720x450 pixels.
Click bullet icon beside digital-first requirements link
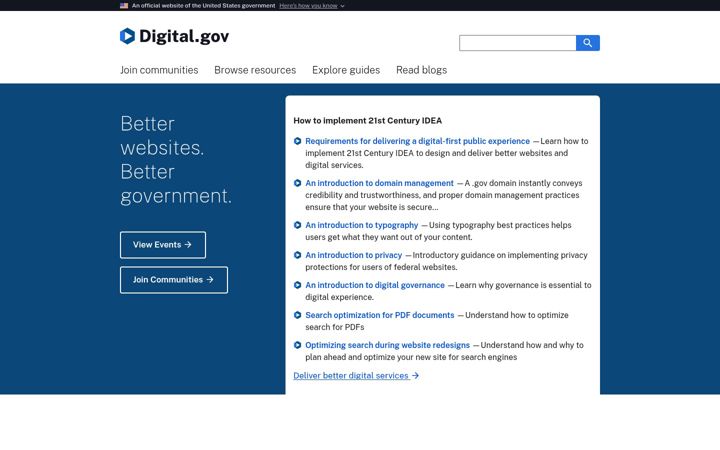(x=298, y=141)
